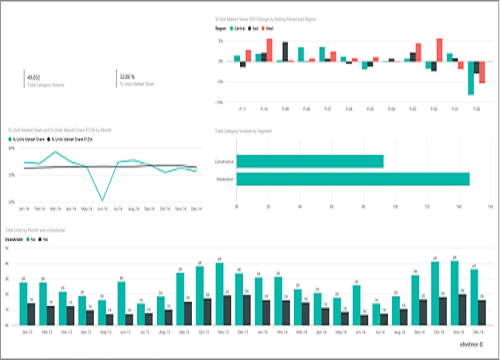Viewport: 500px width, 360px height.
Task: Click the Jun-14 dip point on line chart
Action: click(102, 201)
